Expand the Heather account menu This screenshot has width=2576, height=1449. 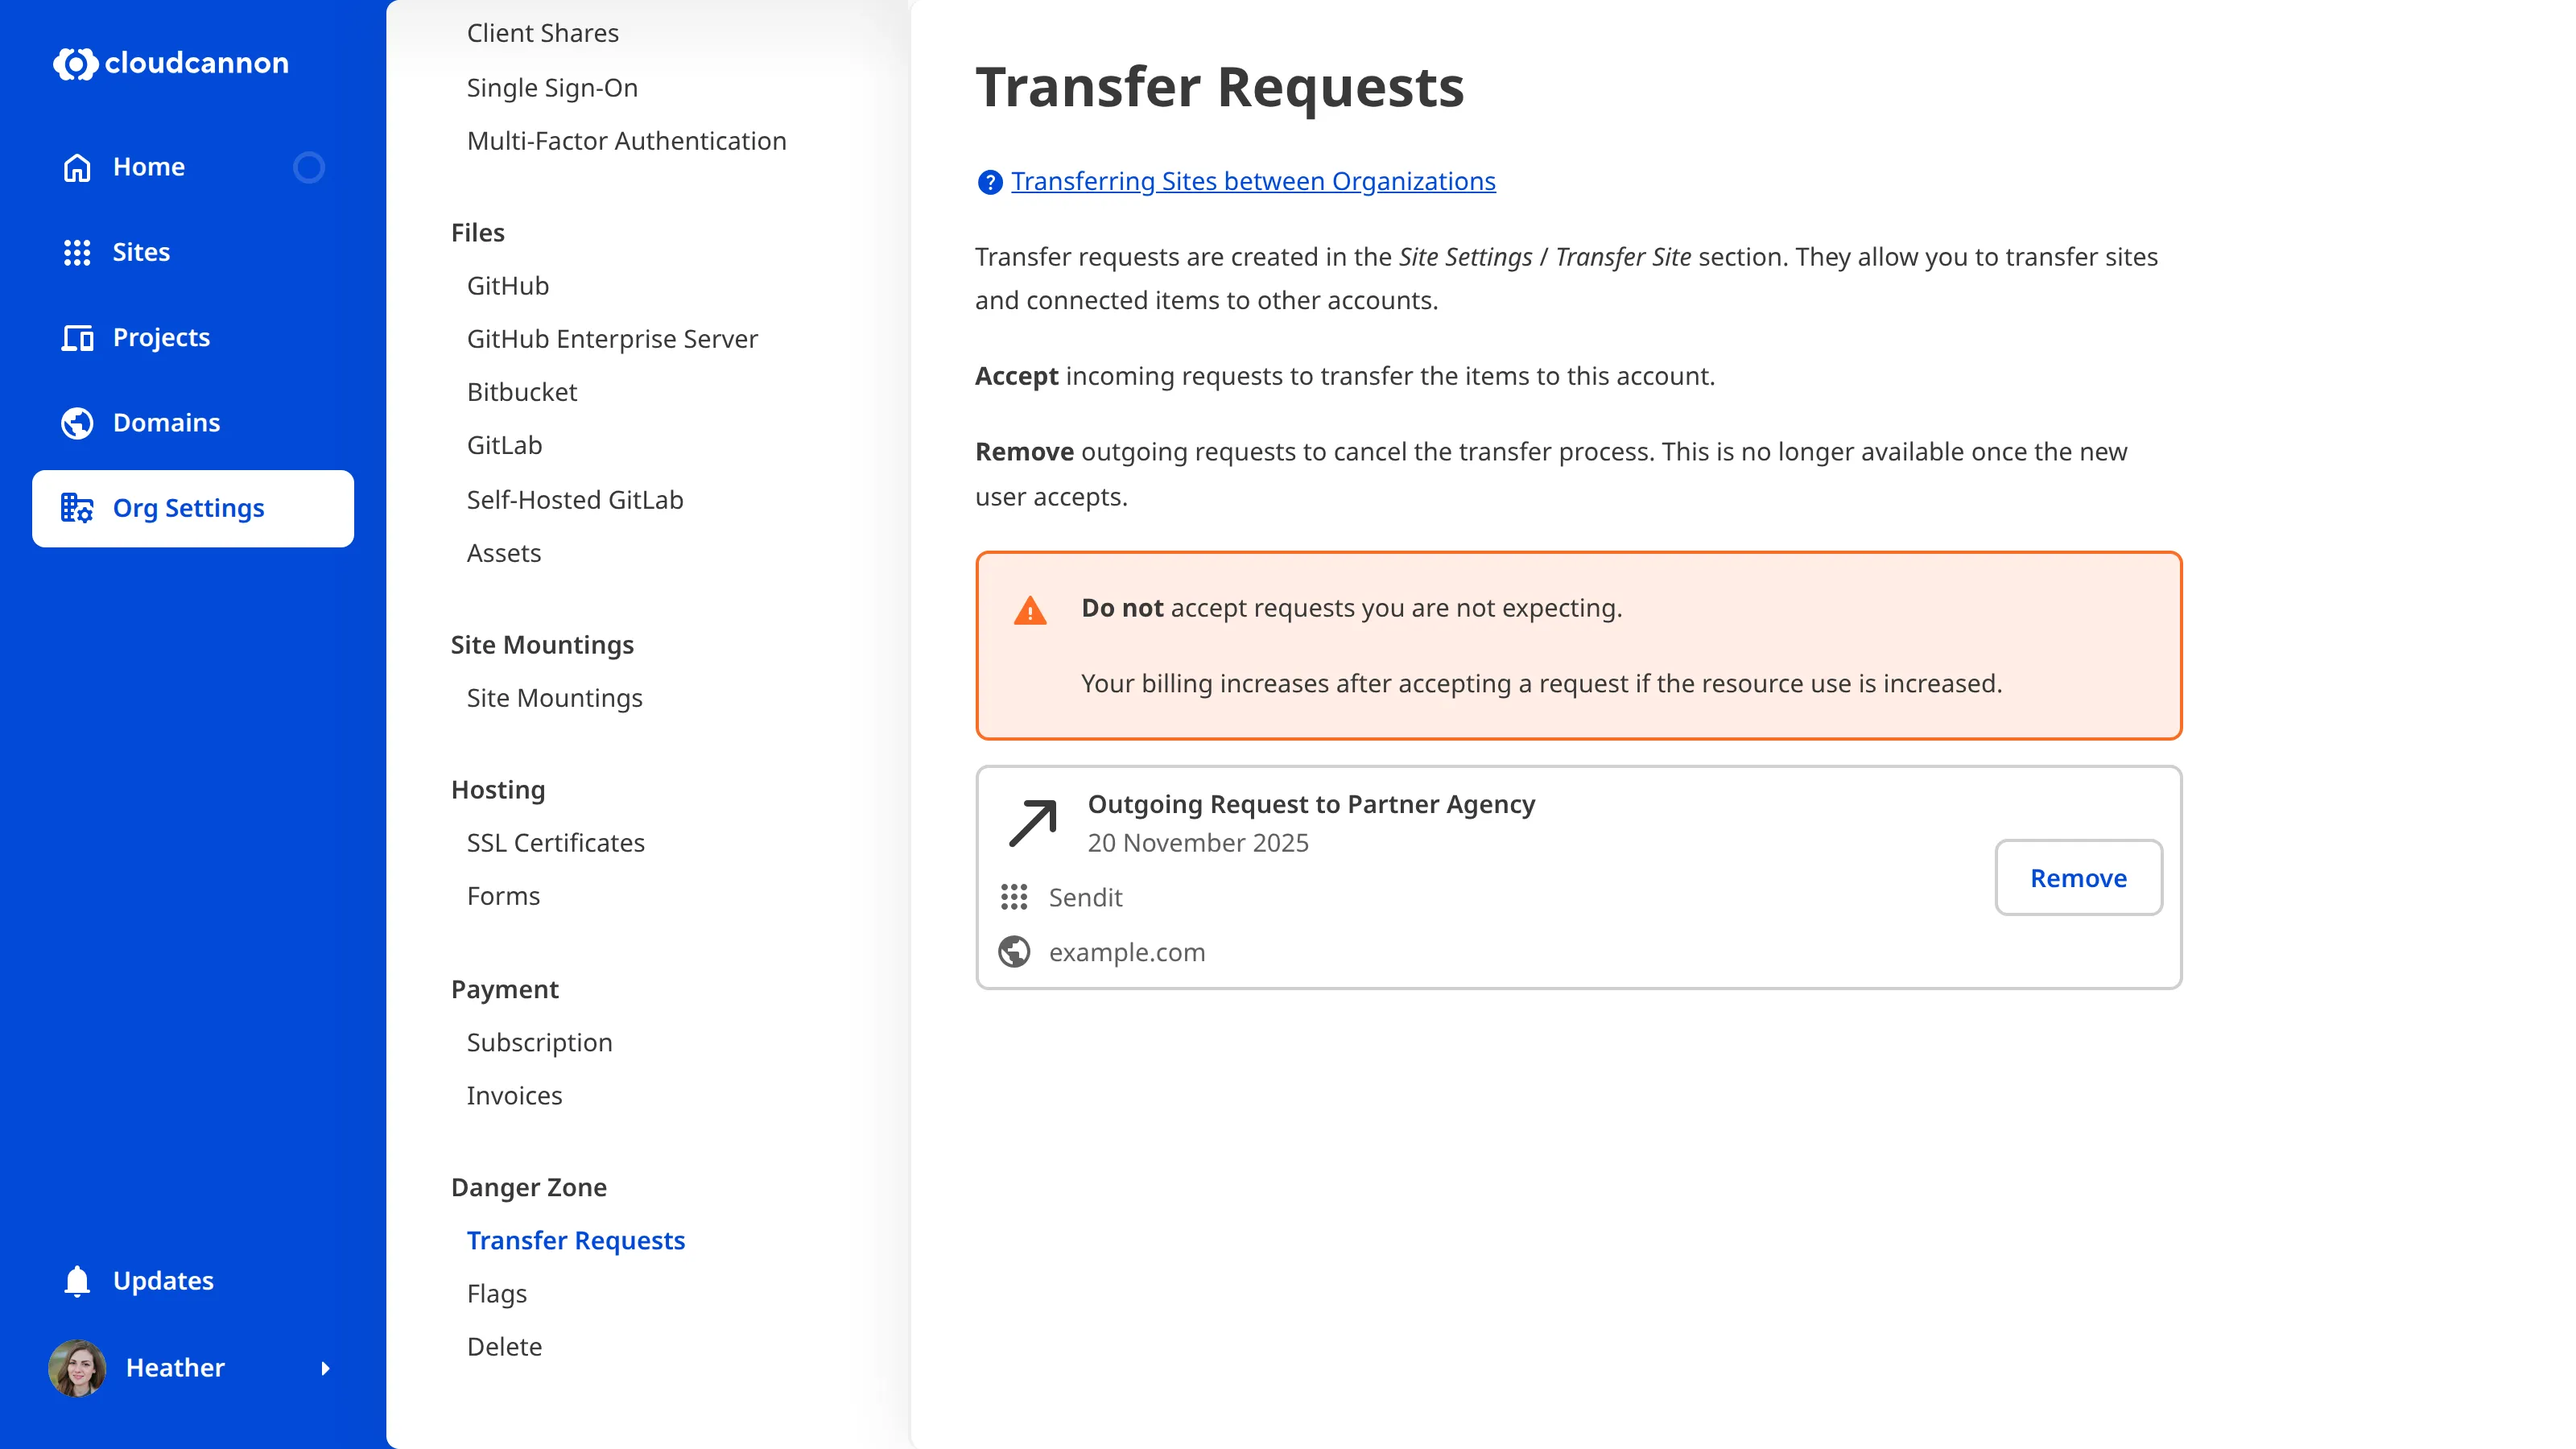pos(327,1368)
